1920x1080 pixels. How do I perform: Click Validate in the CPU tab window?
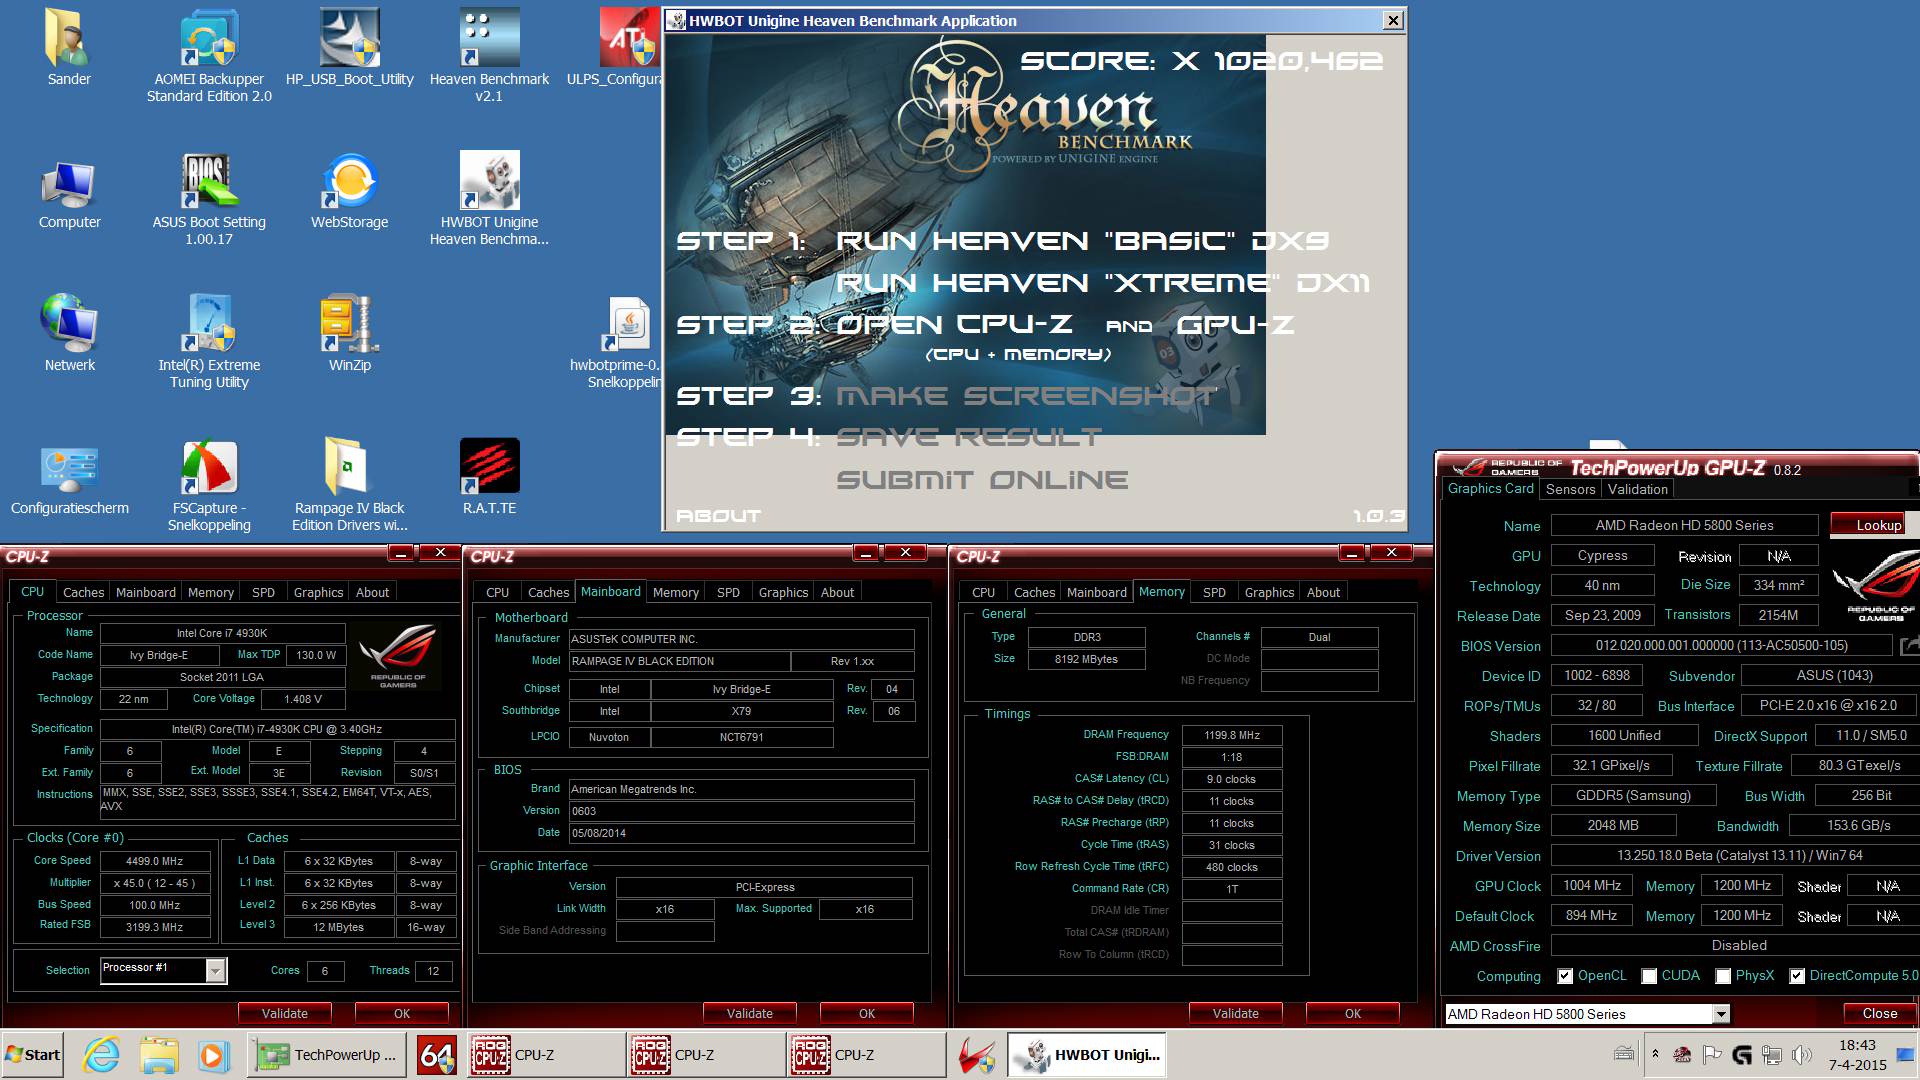[285, 1013]
